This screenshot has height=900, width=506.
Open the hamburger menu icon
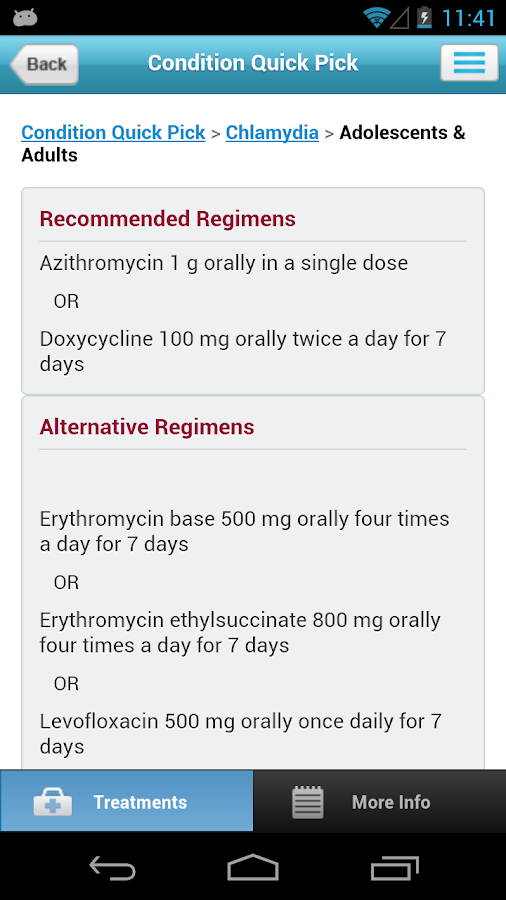click(x=469, y=63)
